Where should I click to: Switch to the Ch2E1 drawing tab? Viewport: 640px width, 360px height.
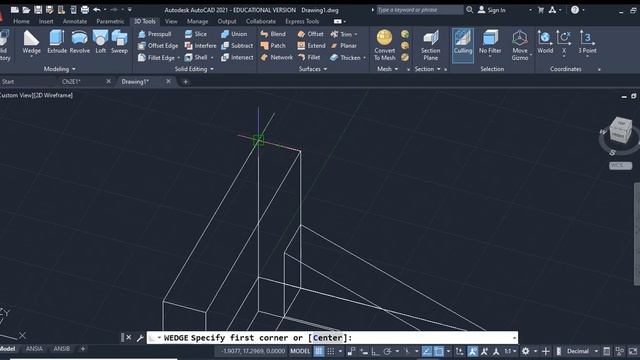(x=71, y=82)
